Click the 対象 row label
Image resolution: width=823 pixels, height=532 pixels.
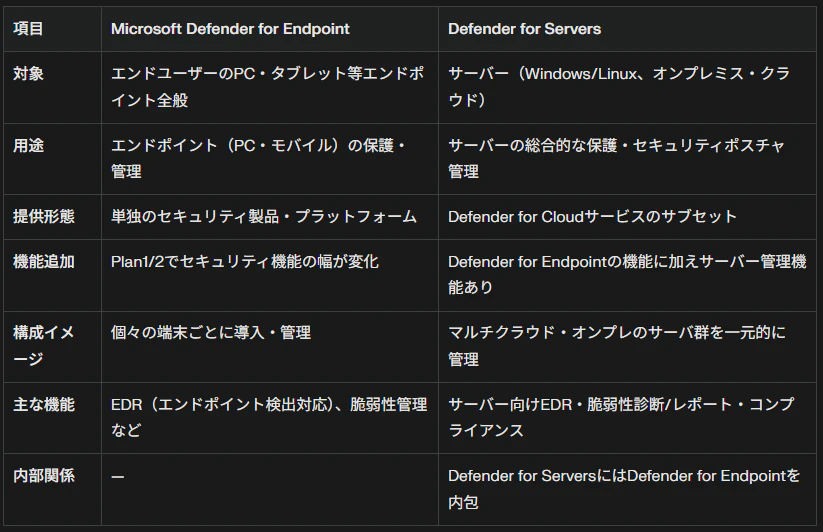pyautogui.click(x=52, y=87)
